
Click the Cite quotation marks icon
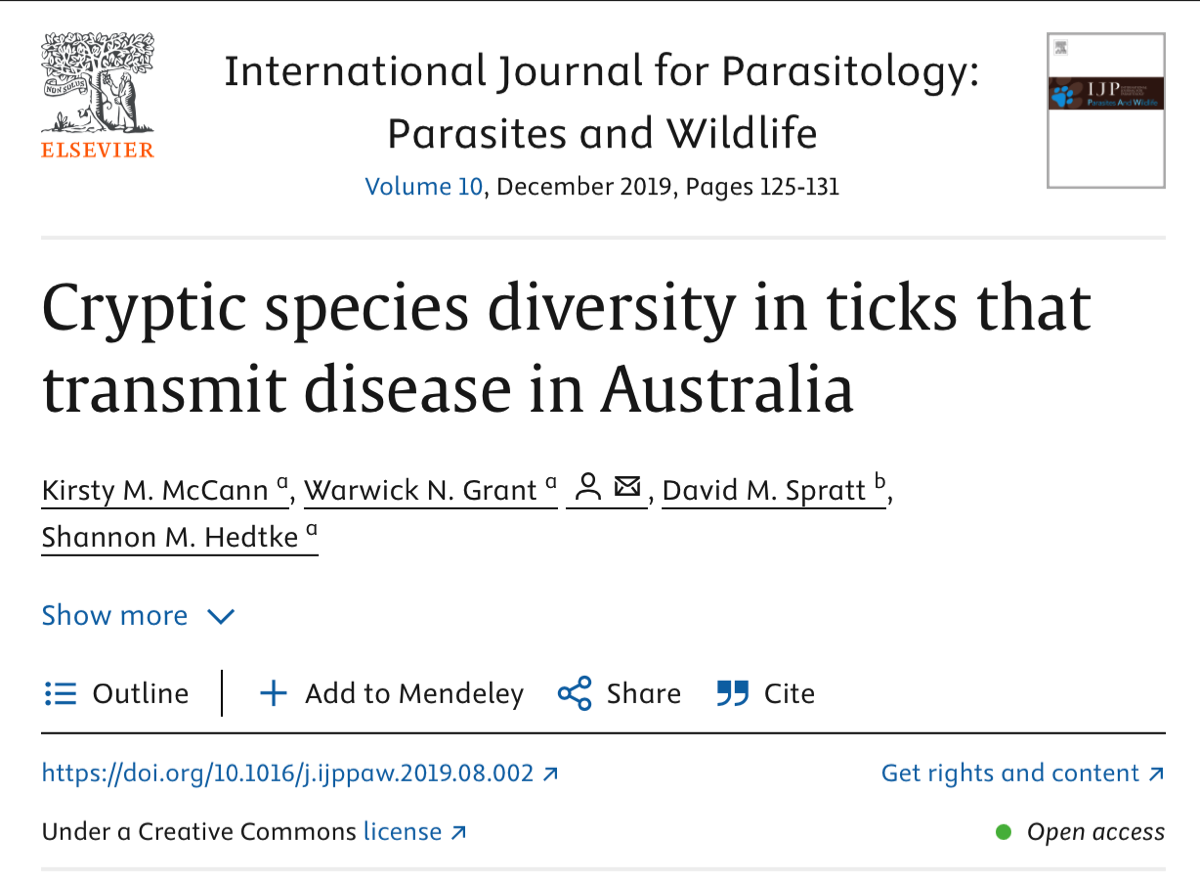coord(733,694)
